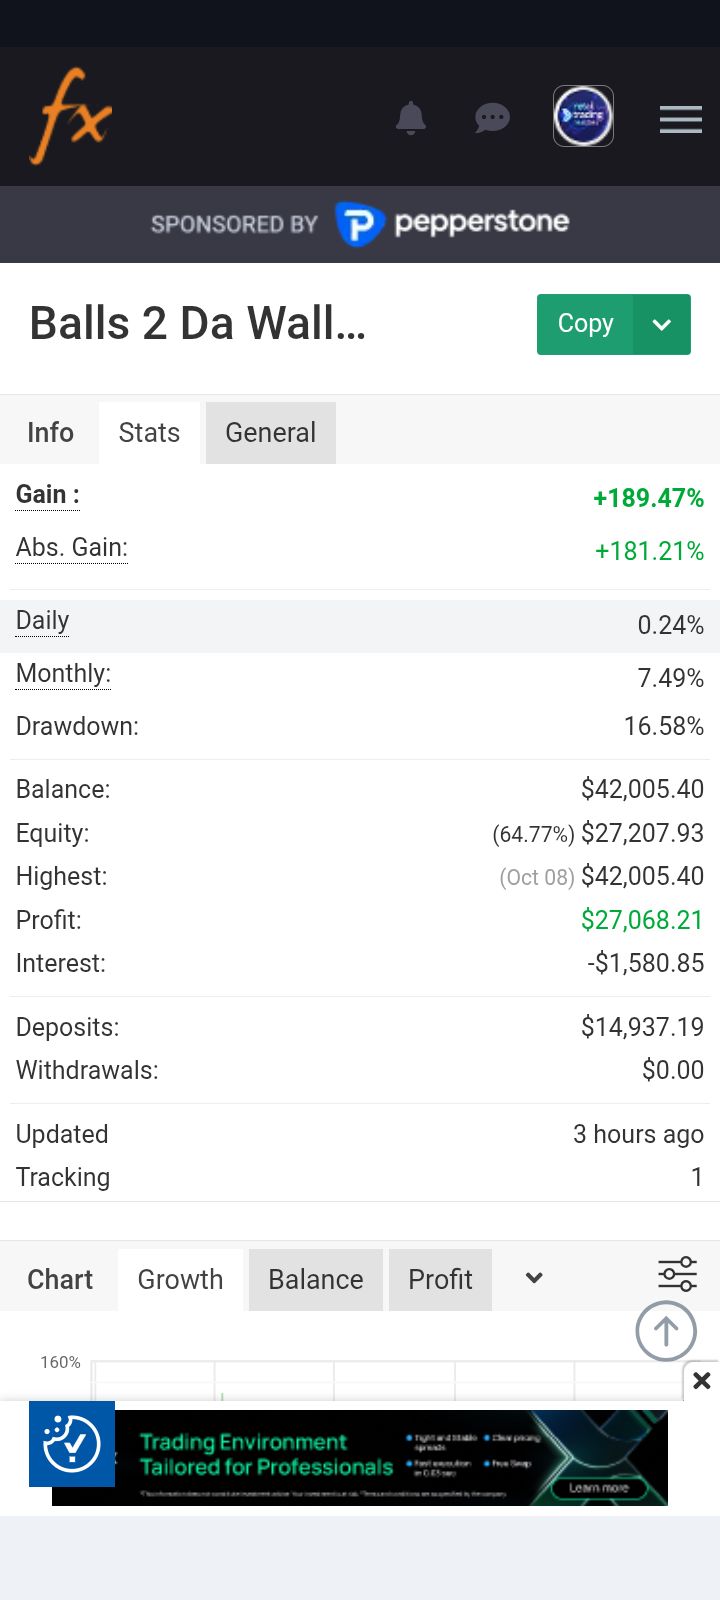Switch to the General tab
Viewport: 720px width, 1600px height.
click(x=270, y=432)
